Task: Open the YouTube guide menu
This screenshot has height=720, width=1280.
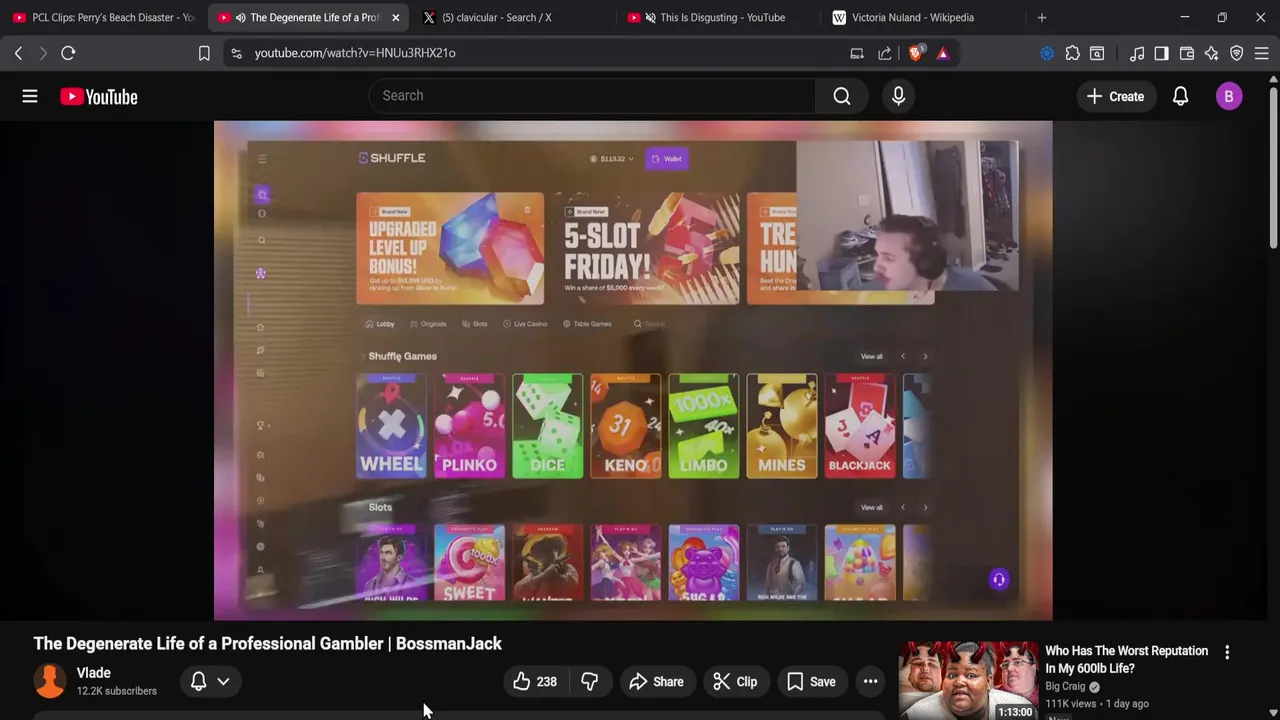Action: click(x=30, y=96)
